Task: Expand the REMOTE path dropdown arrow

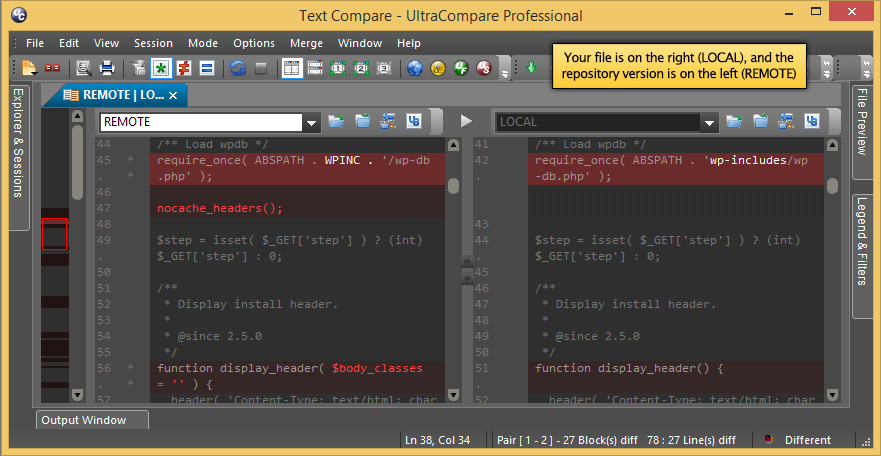Action: point(311,122)
